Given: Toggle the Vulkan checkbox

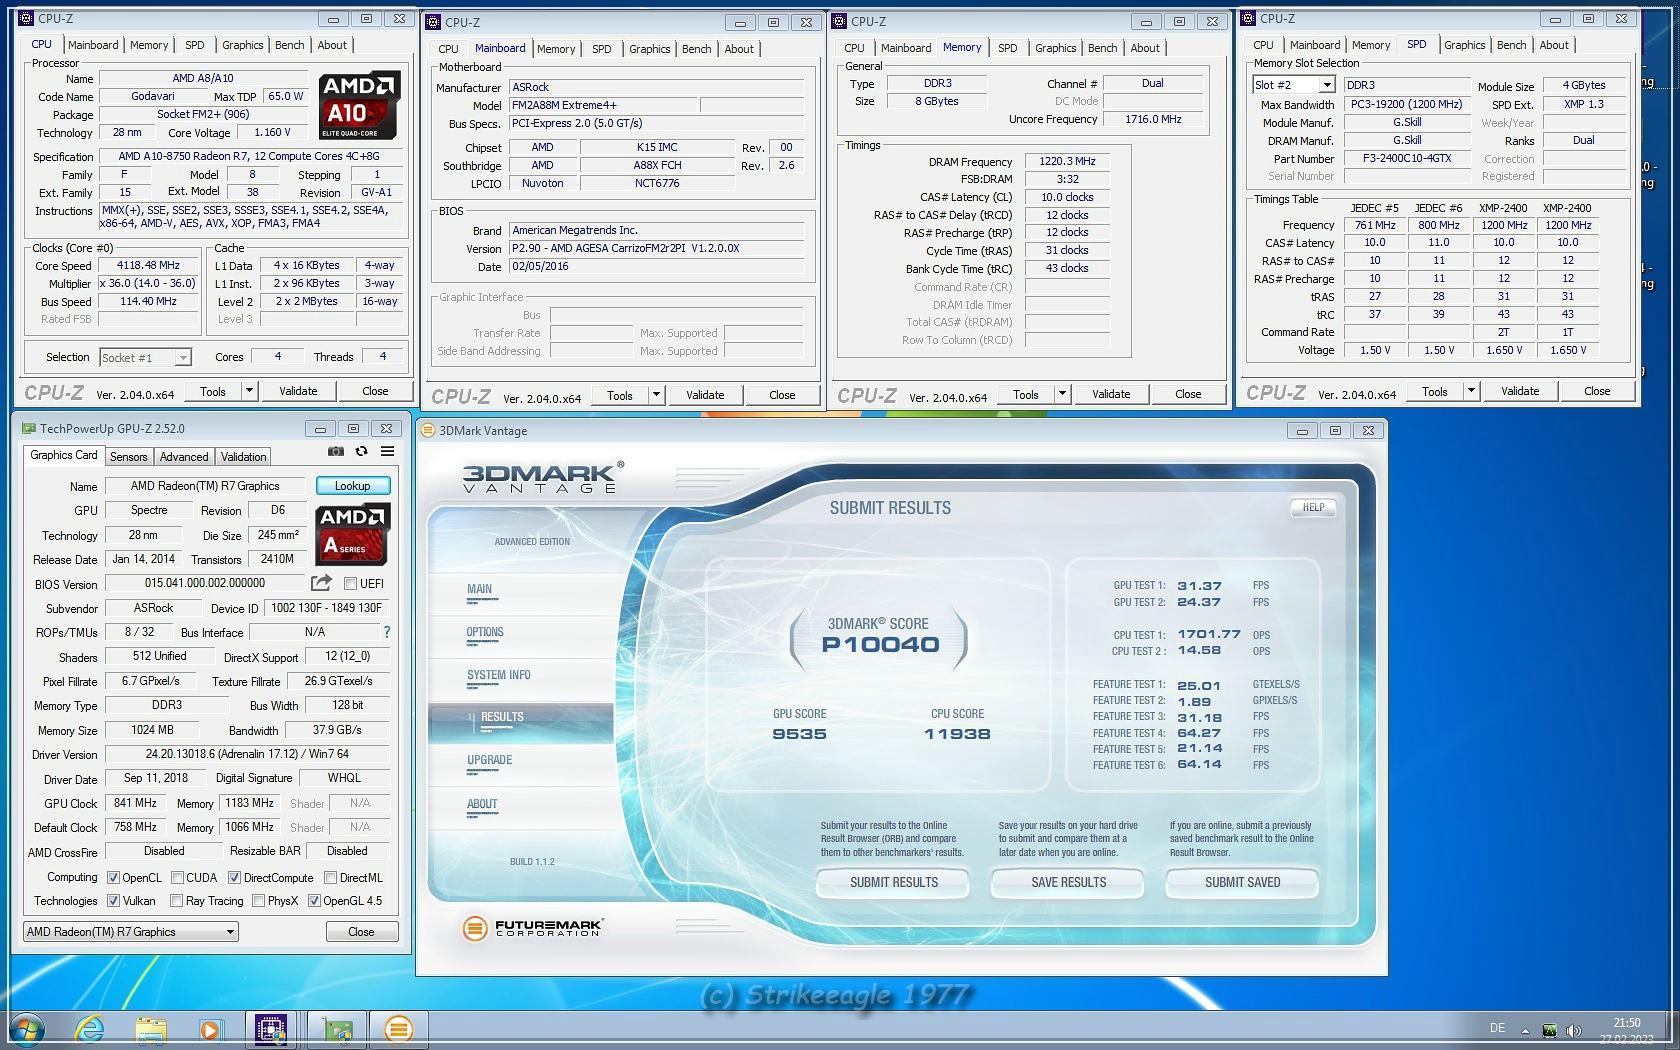Looking at the screenshot, I should [x=114, y=901].
